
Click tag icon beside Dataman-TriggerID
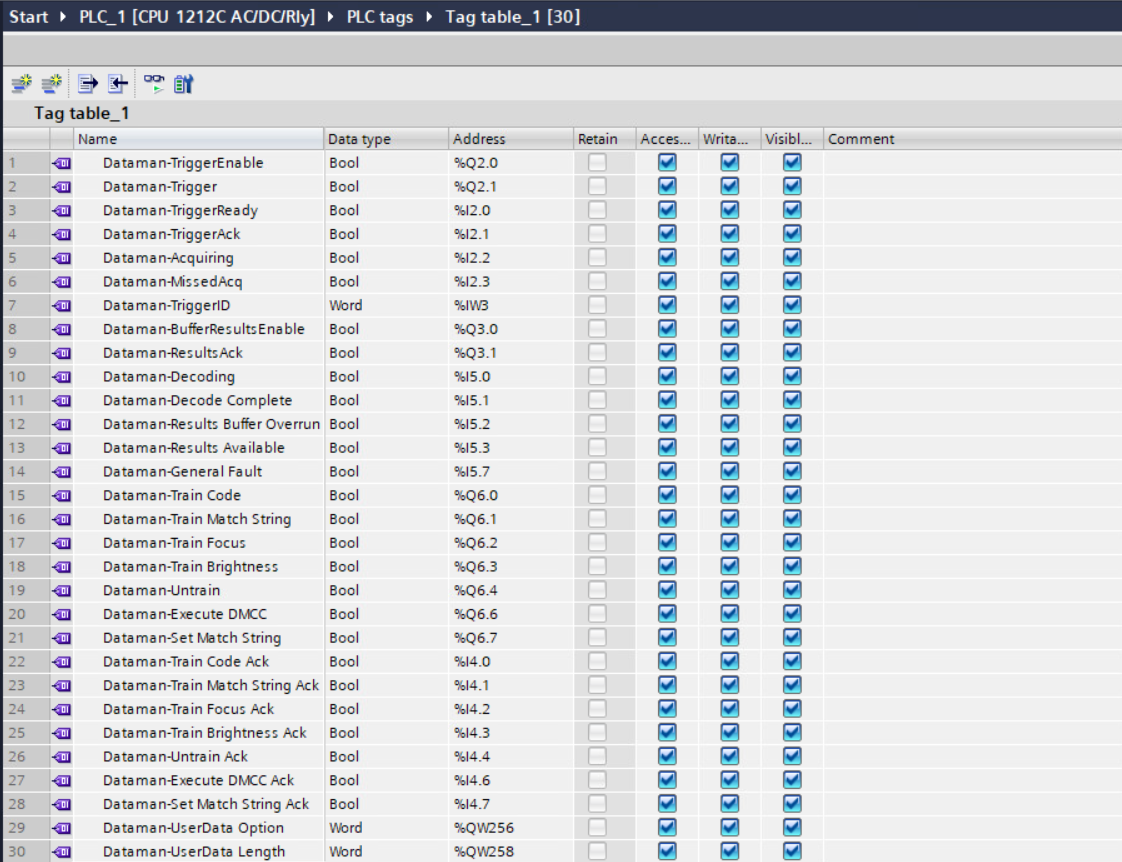click(x=61, y=306)
